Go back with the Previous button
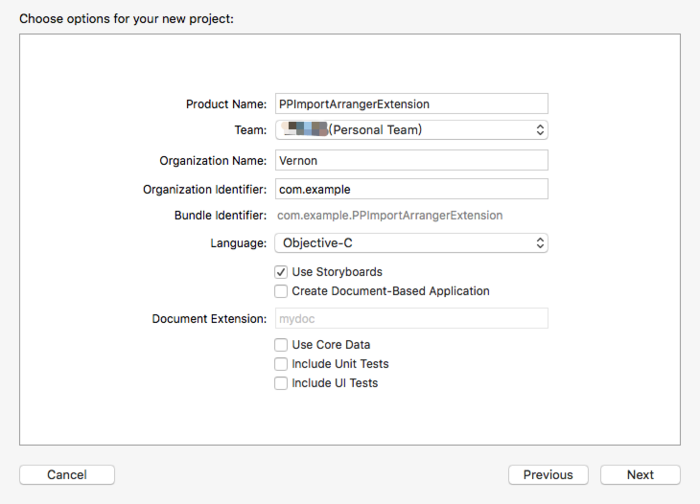Image resolution: width=700 pixels, height=504 pixels. (x=548, y=475)
